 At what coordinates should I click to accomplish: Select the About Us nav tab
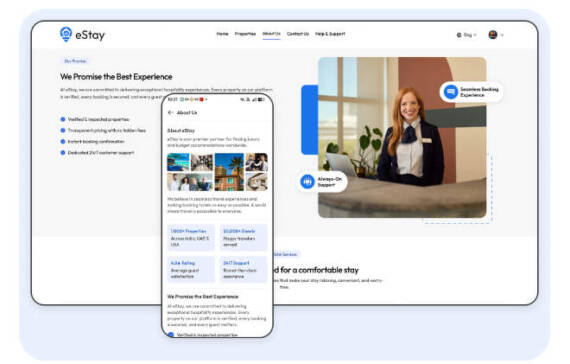(271, 34)
